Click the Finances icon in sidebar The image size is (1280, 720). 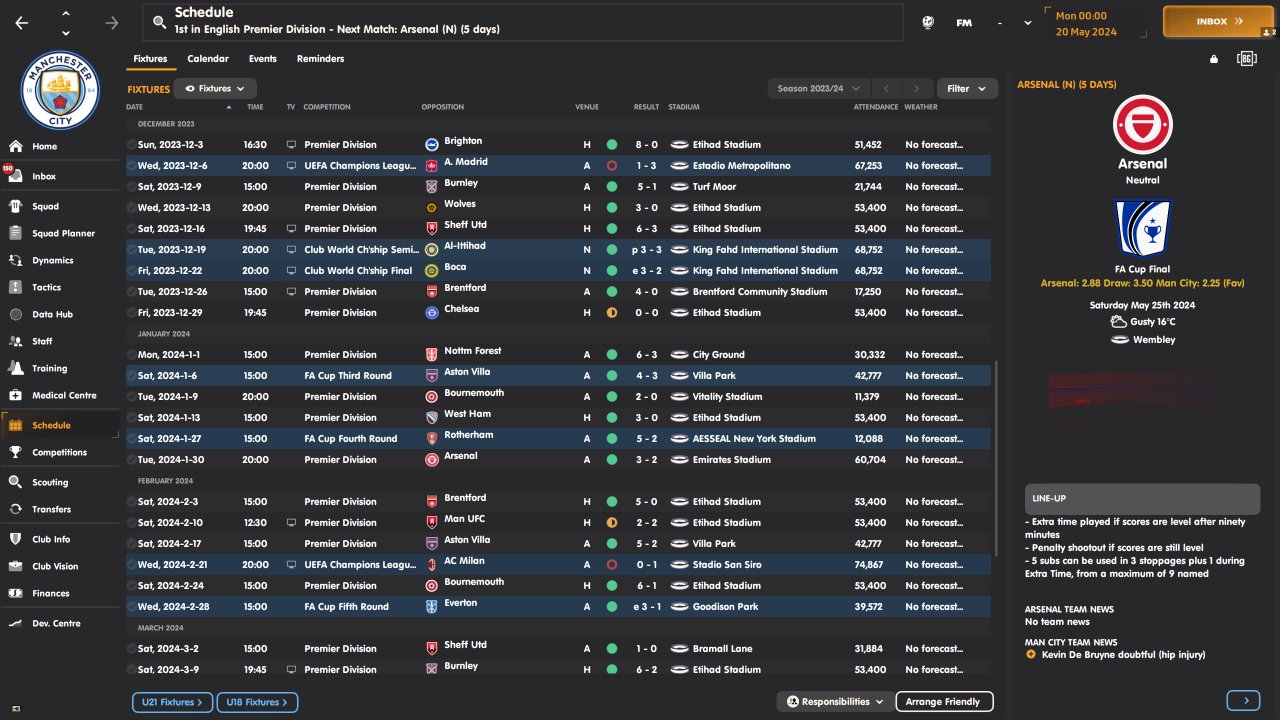click(15, 593)
